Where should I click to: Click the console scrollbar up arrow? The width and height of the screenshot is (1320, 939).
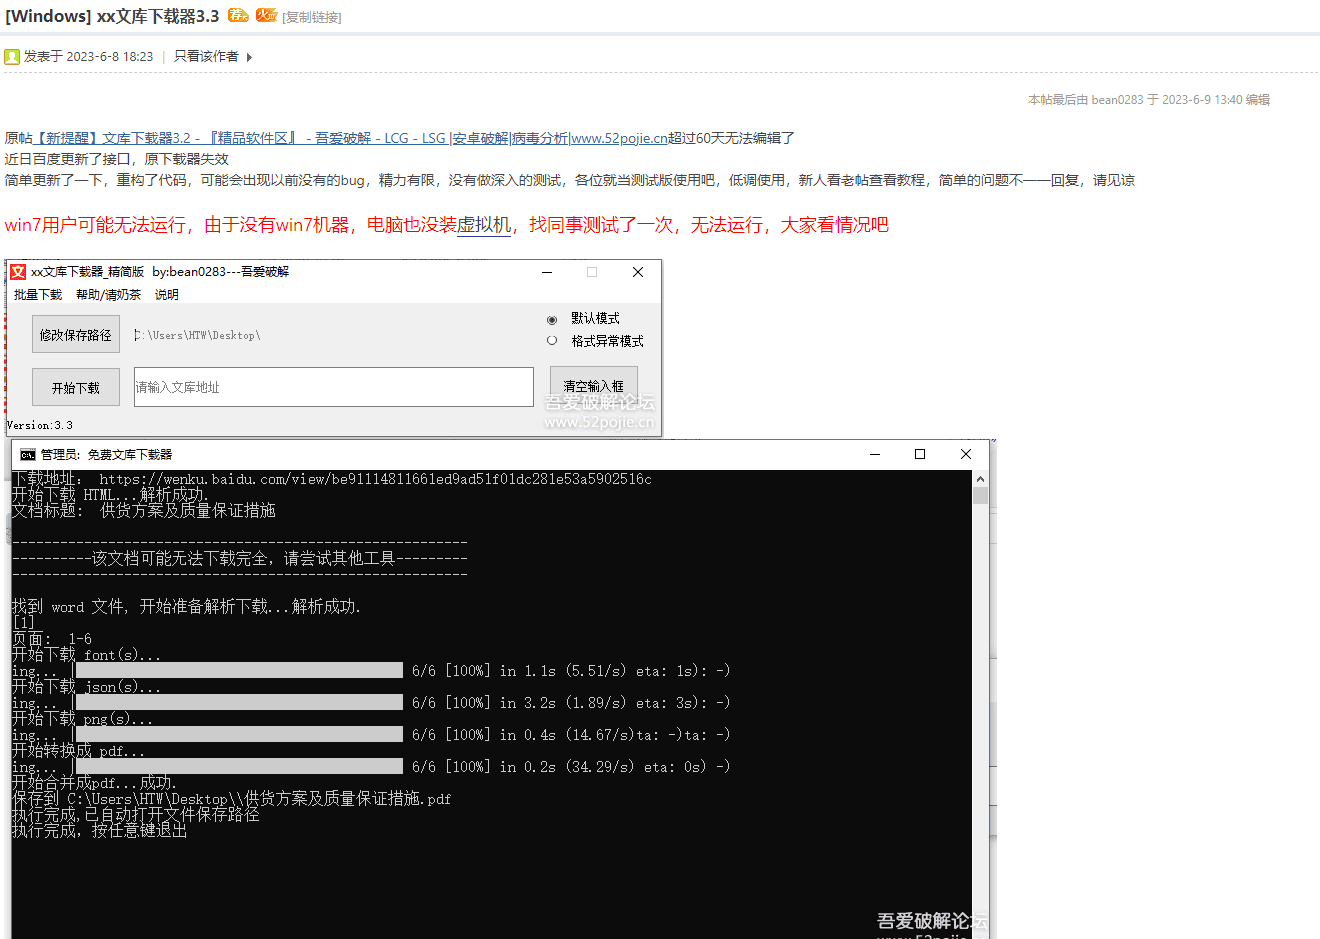pyautogui.click(x=980, y=479)
